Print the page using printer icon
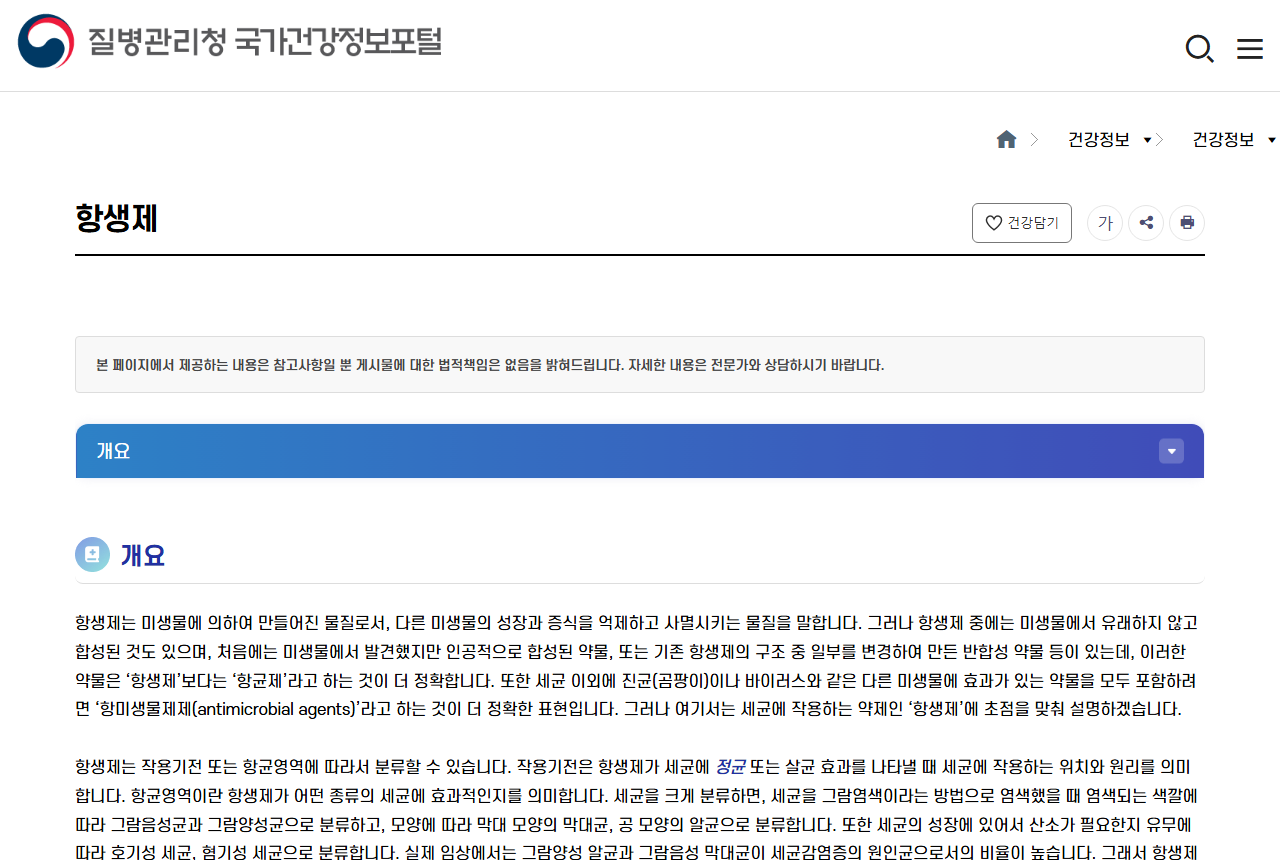This screenshot has height=860, width=1280. click(x=1187, y=223)
